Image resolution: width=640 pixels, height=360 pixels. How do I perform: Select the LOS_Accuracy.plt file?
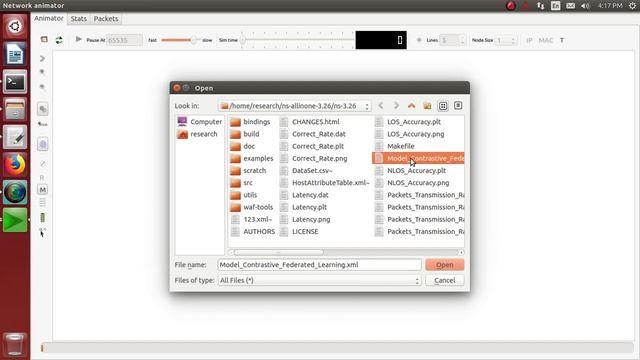click(x=408, y=122)
